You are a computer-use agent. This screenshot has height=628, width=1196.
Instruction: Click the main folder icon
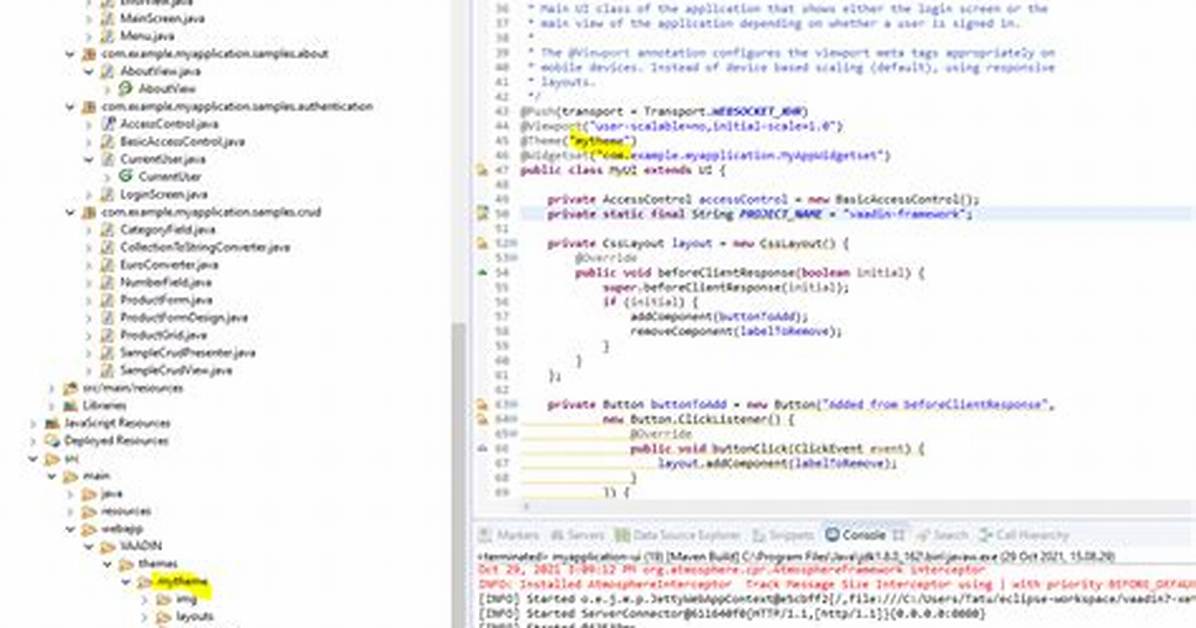(71, 476)
